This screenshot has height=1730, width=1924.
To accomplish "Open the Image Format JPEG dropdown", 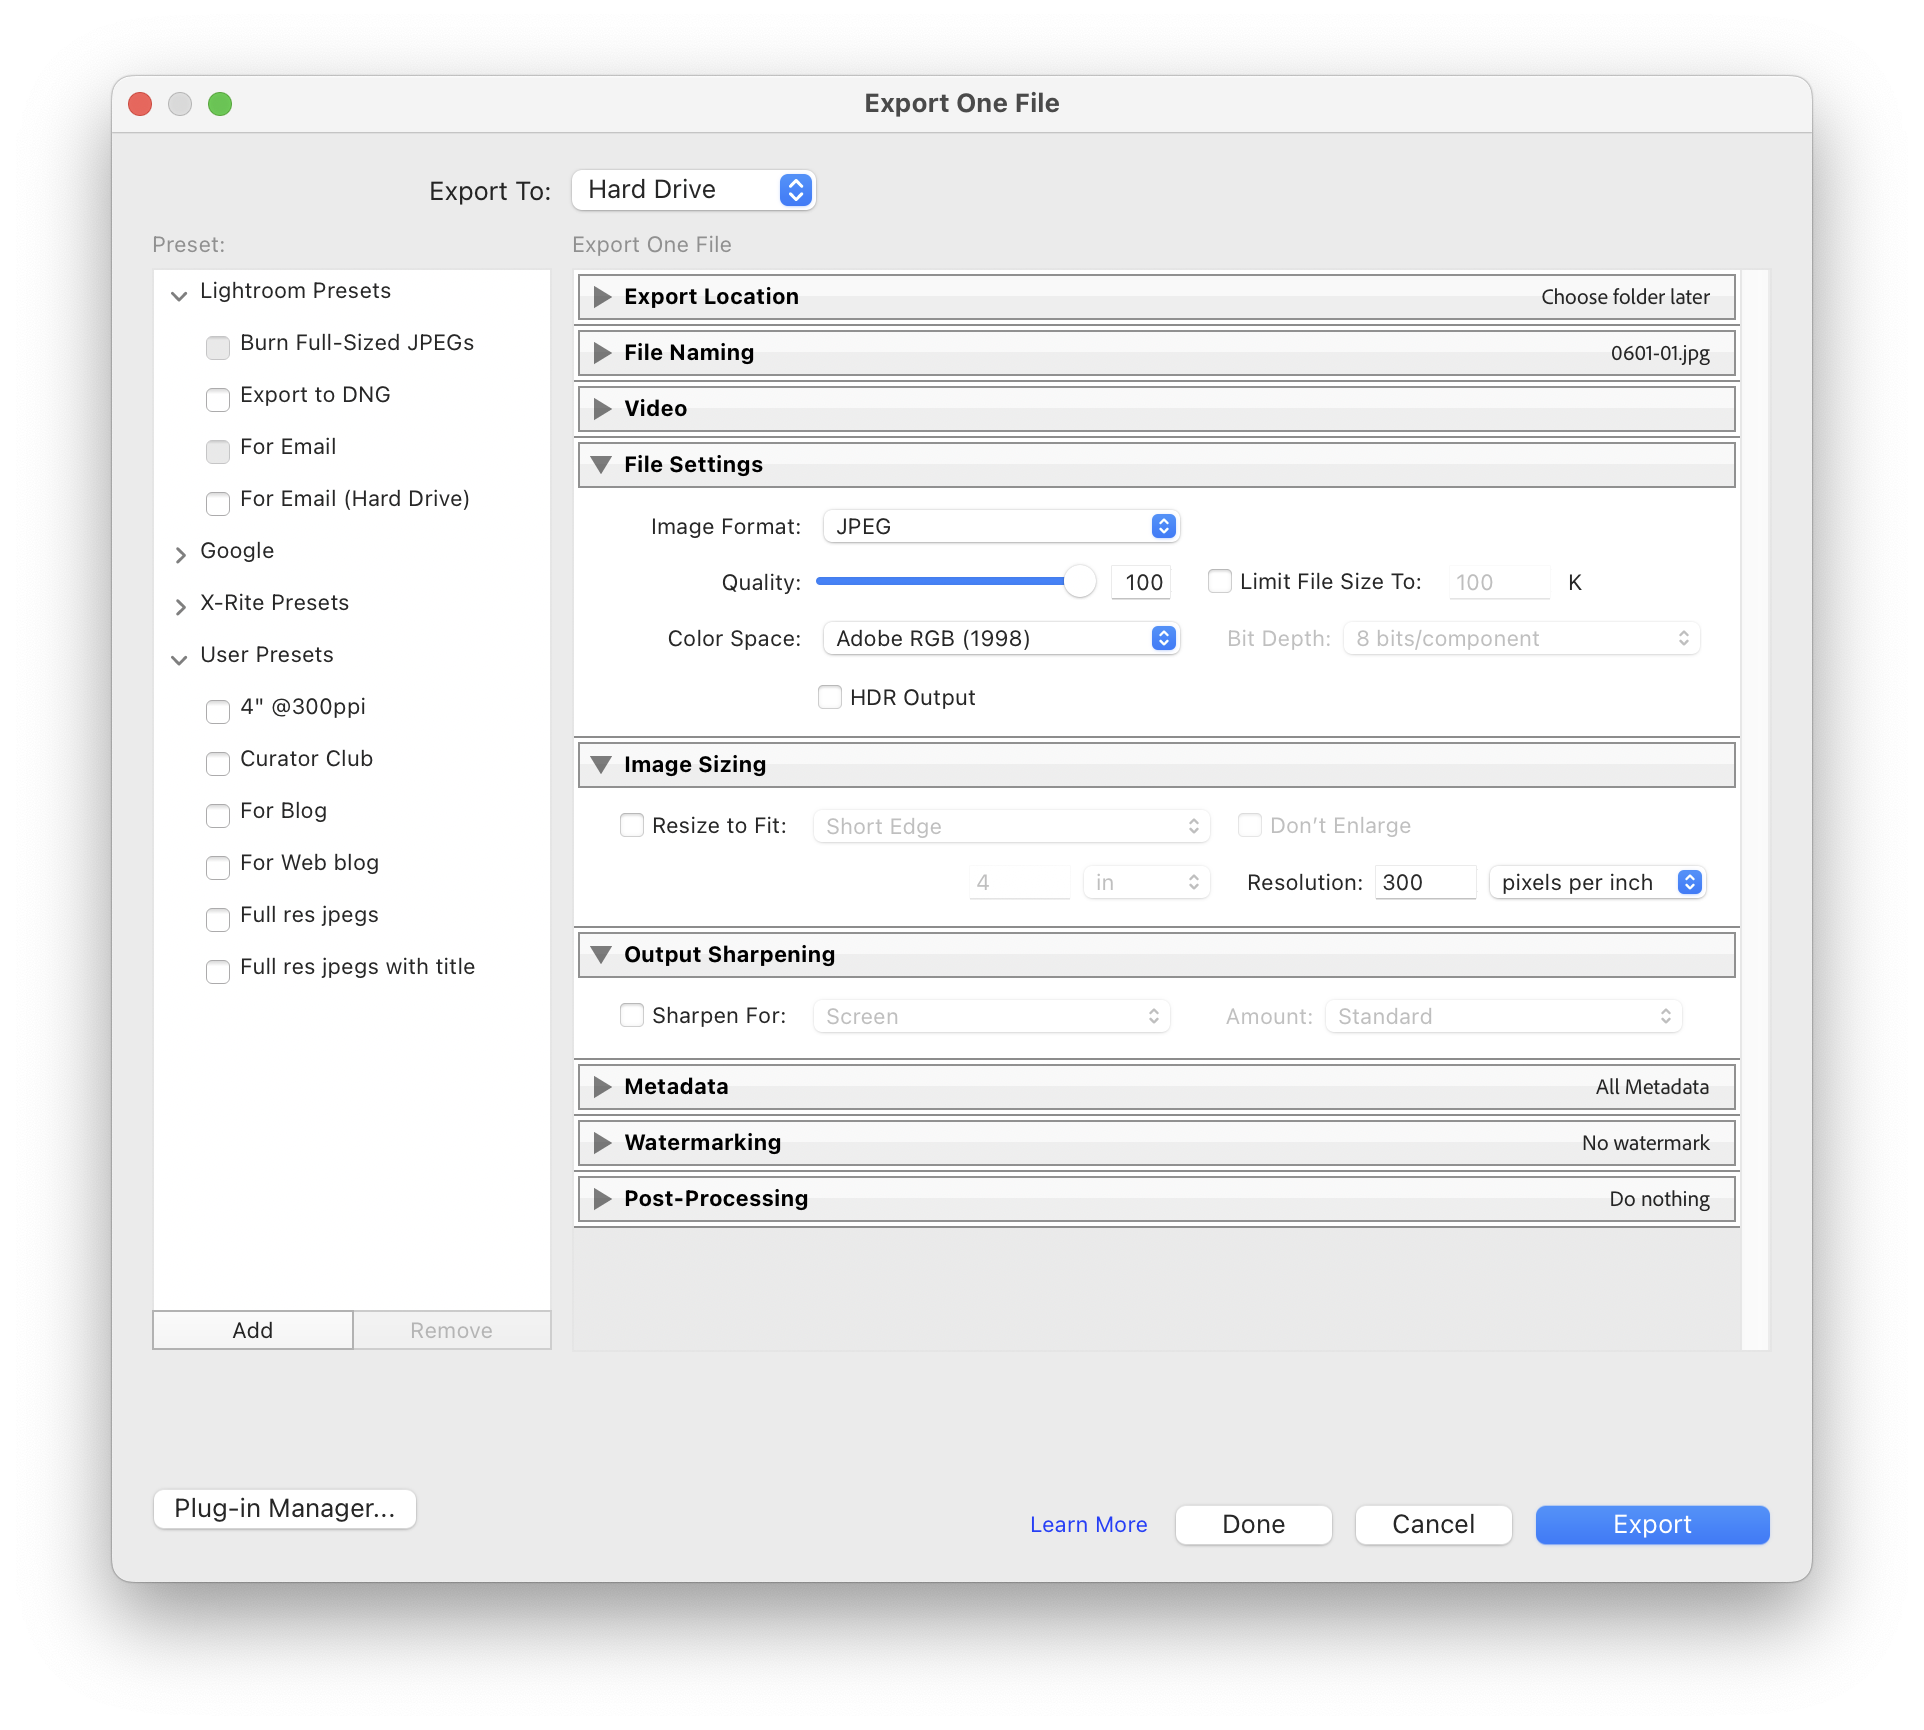I will pos(1001,526).
